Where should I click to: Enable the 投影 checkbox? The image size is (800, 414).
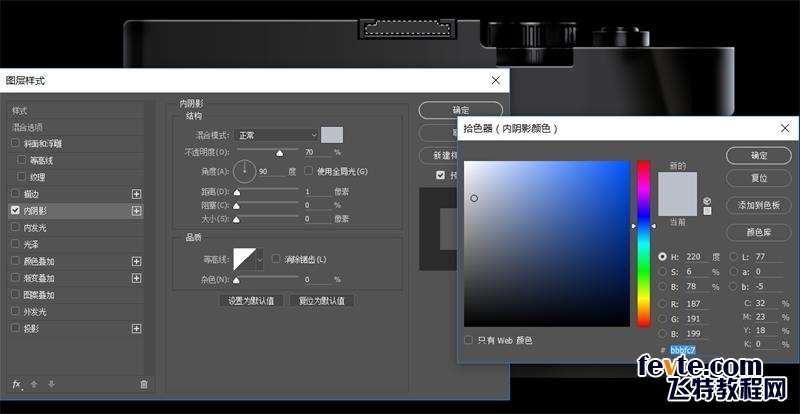point(15,329)
